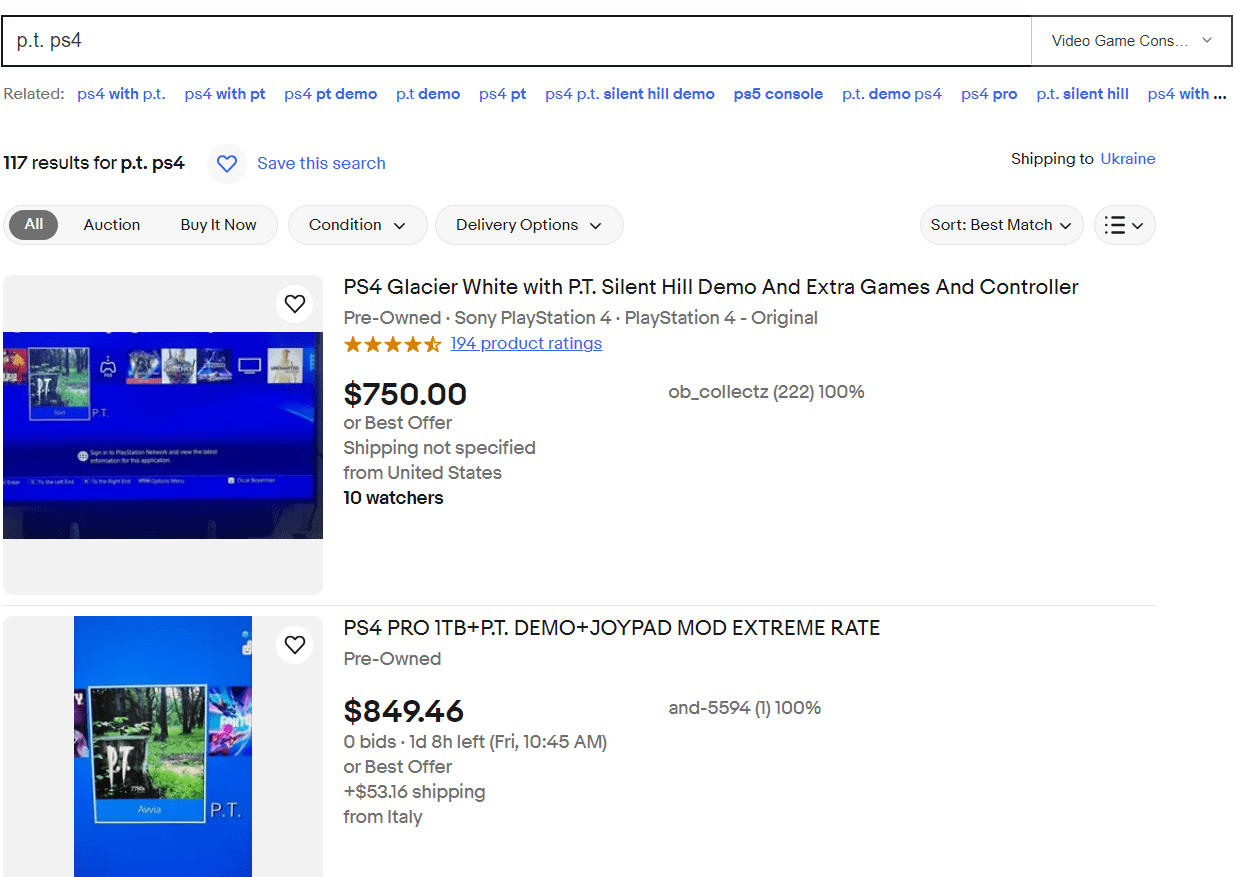Image resolution: width=1235 pixels, height=877 pixels.
Task: Click '10 watchers' text
Action: 393,498
